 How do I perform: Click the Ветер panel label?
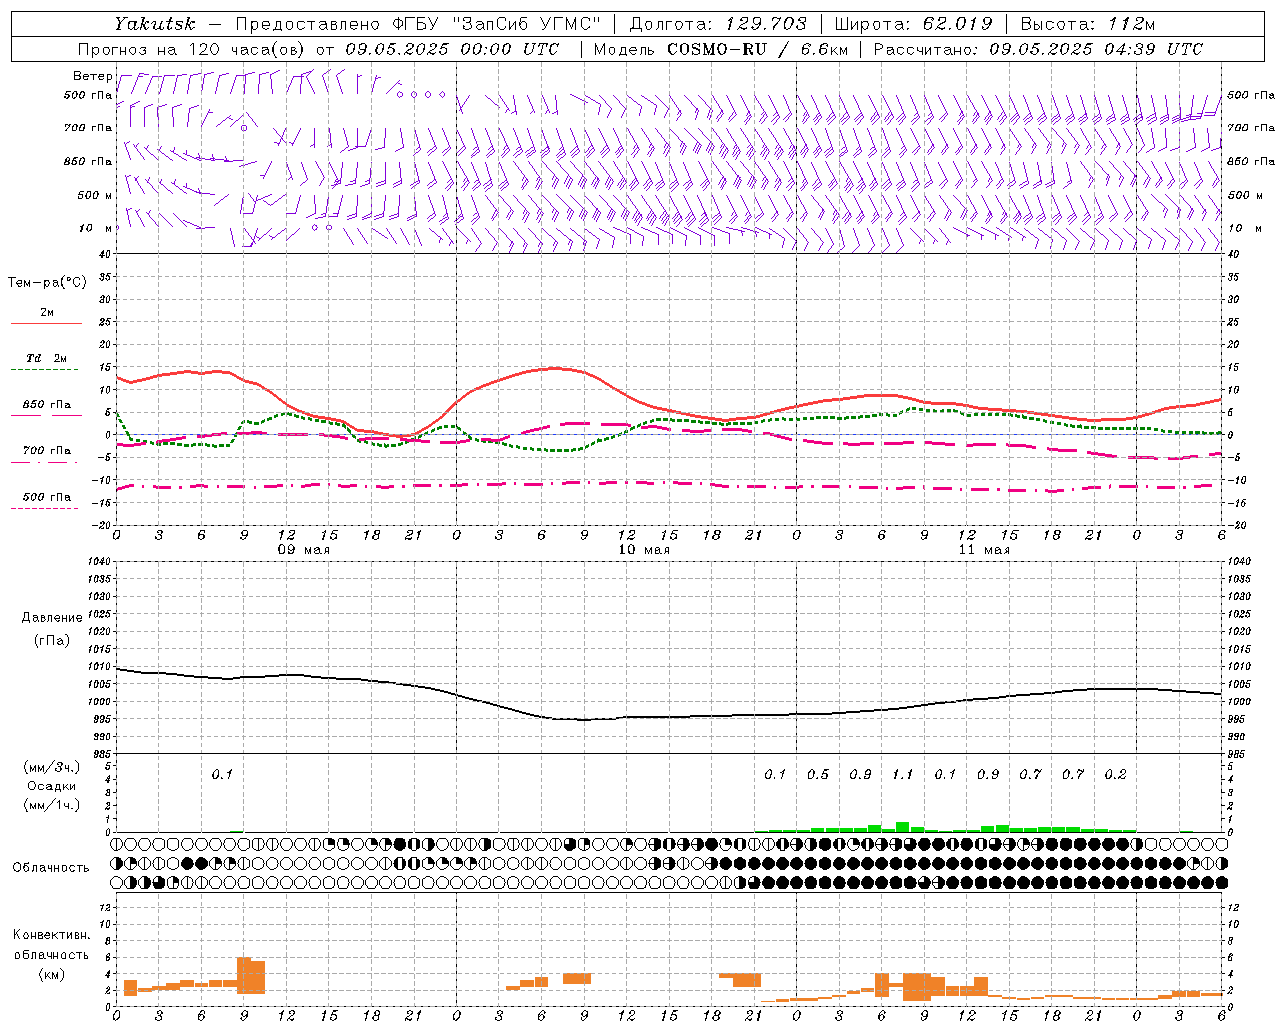[x=92, y=76]
